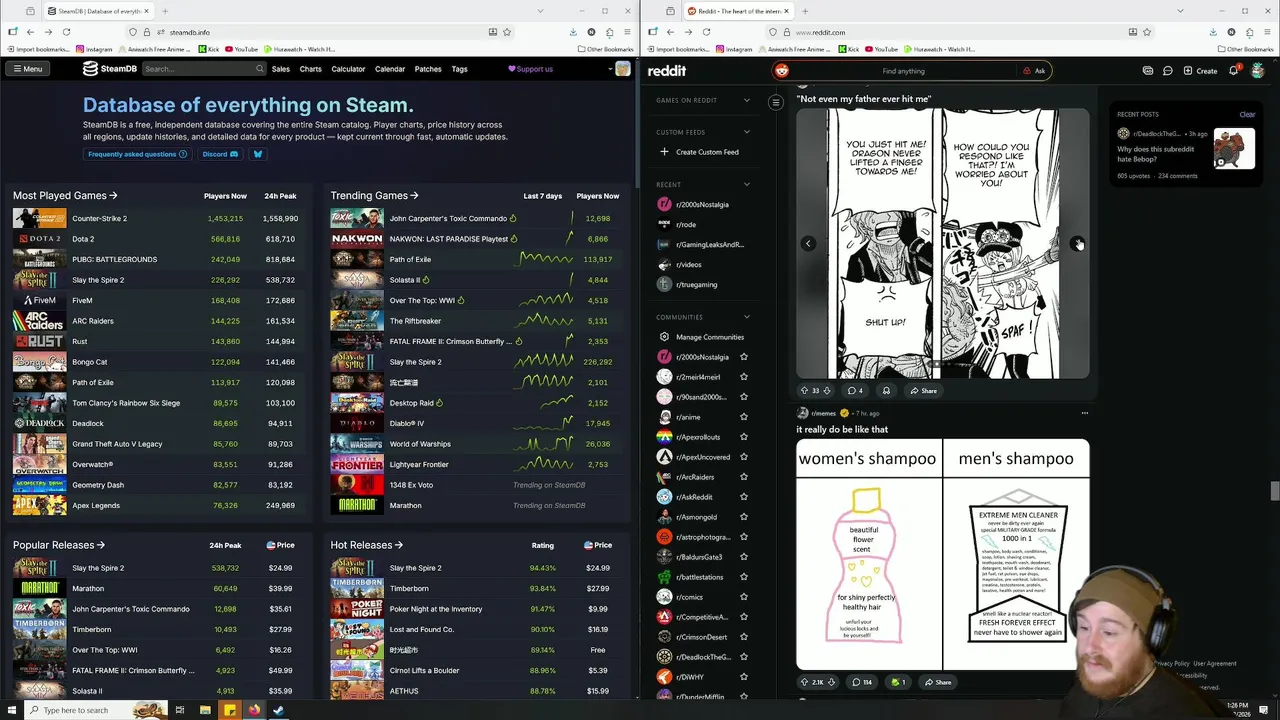
Task: Collapse the Recent section in Reddit sidebar
Action: coord(746,184)
